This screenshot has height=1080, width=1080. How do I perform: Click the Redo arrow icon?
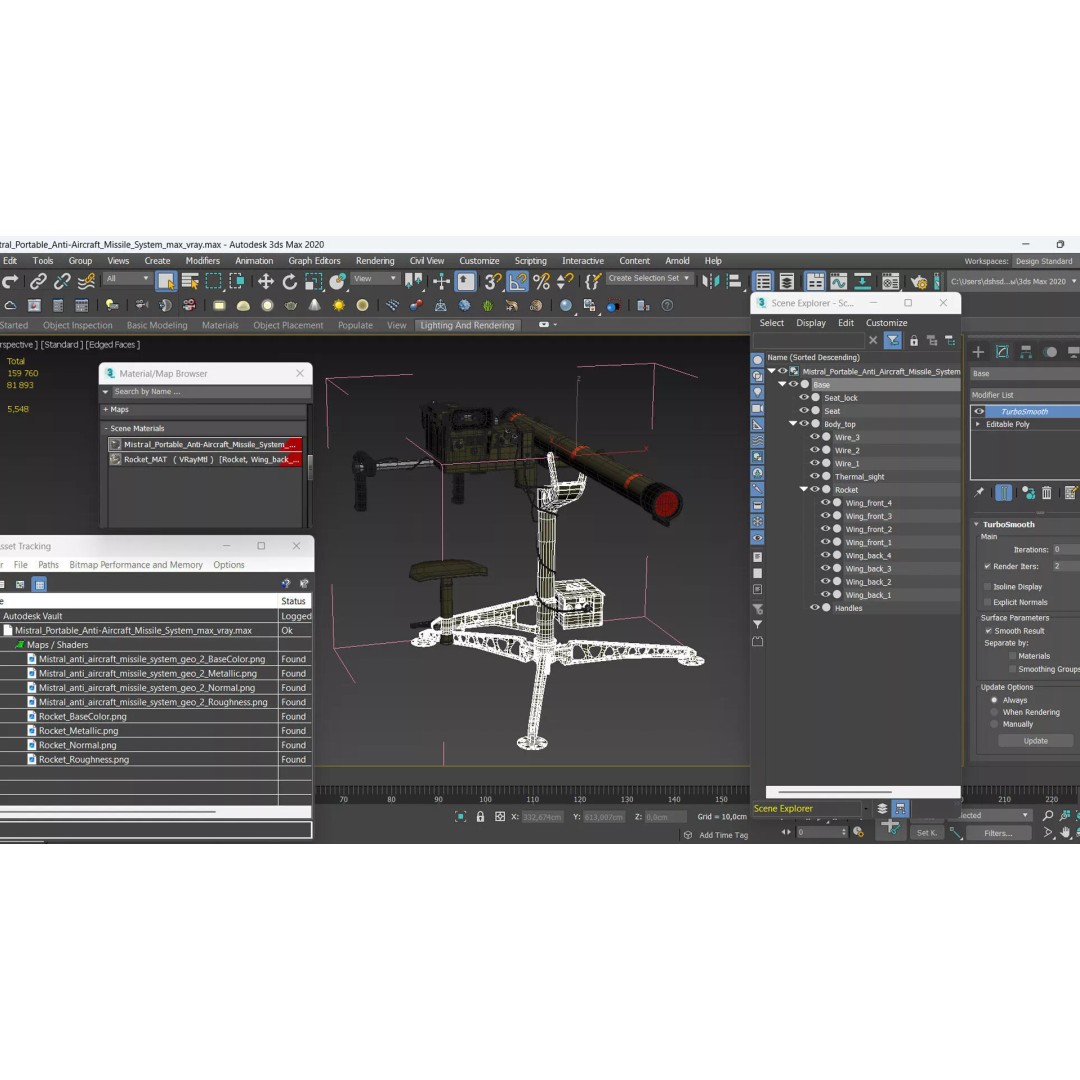click(10, 281)
